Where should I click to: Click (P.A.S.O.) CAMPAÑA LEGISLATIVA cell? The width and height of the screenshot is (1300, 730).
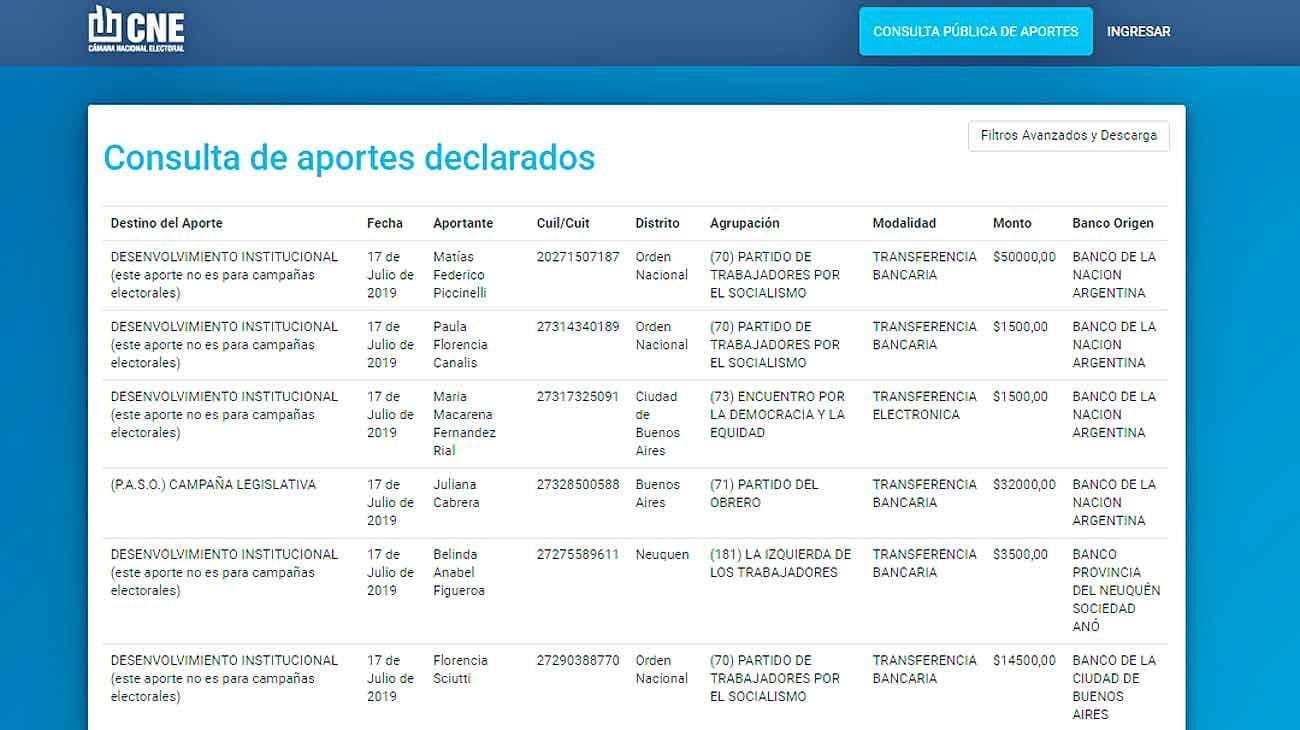[213, 485]
